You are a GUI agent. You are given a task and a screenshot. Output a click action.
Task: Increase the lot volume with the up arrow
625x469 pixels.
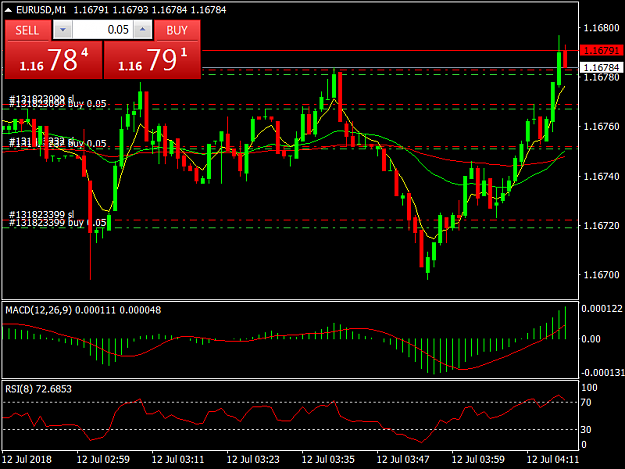pyautogui.click(x=143, y=30)
